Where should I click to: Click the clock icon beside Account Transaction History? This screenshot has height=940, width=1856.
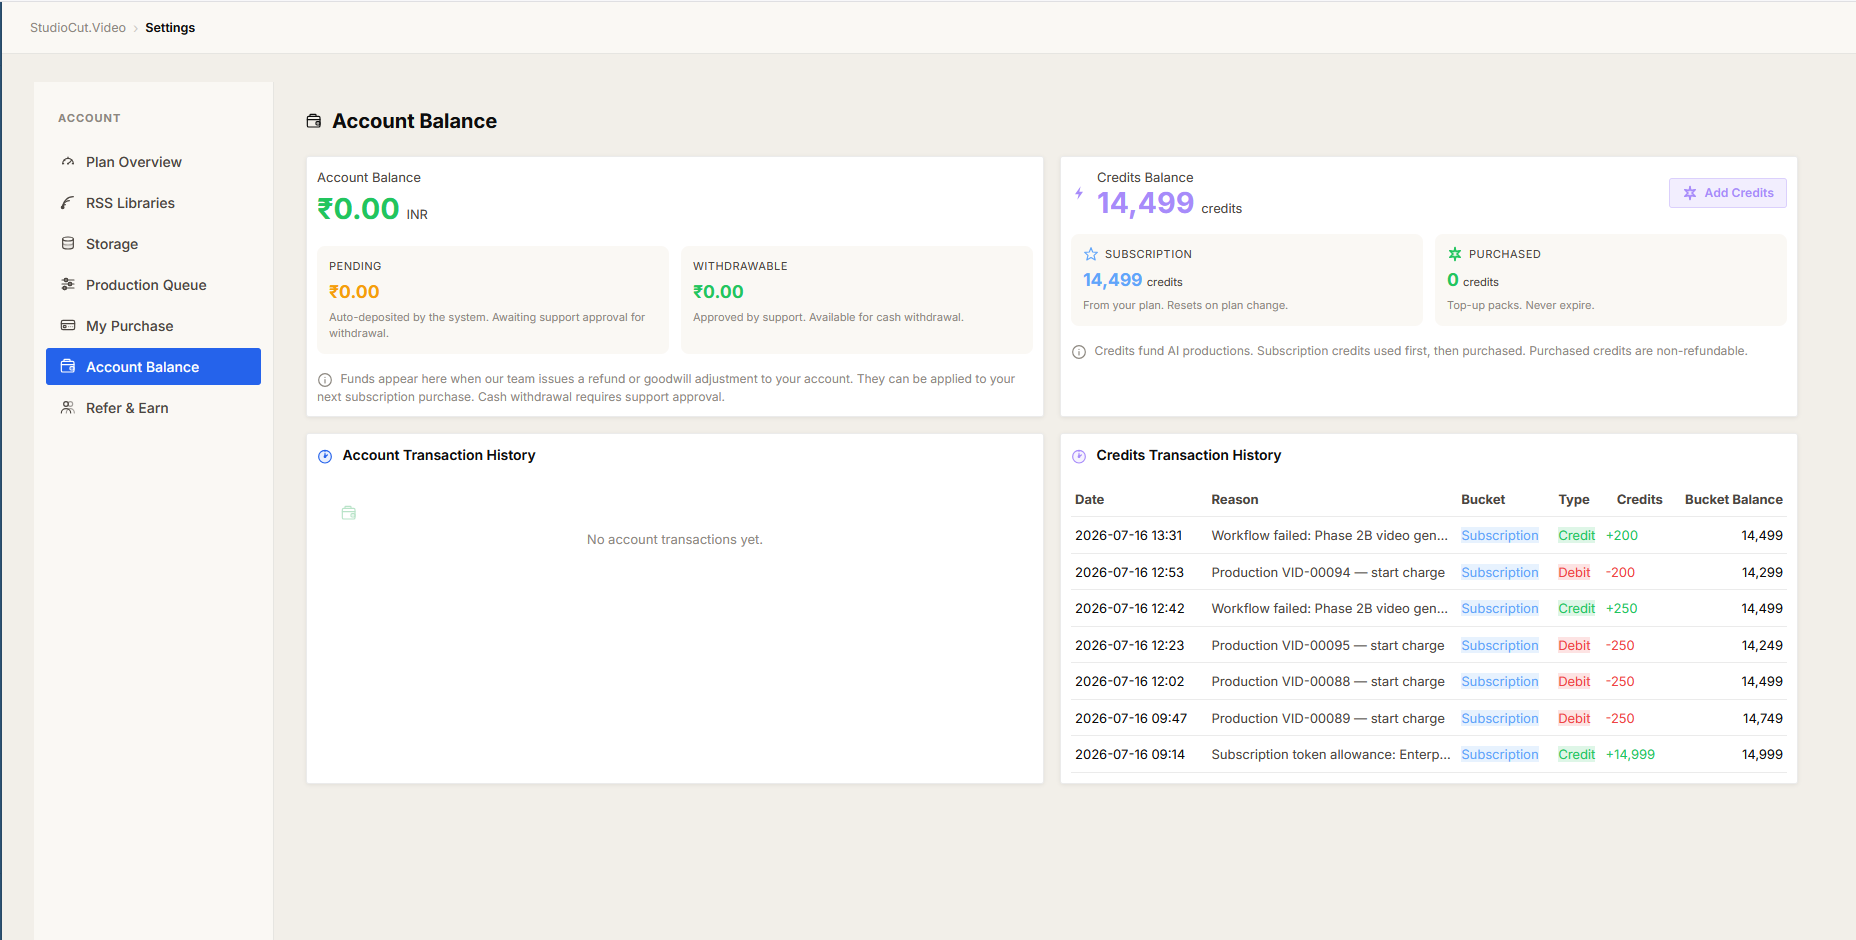(x=325, y=456)
